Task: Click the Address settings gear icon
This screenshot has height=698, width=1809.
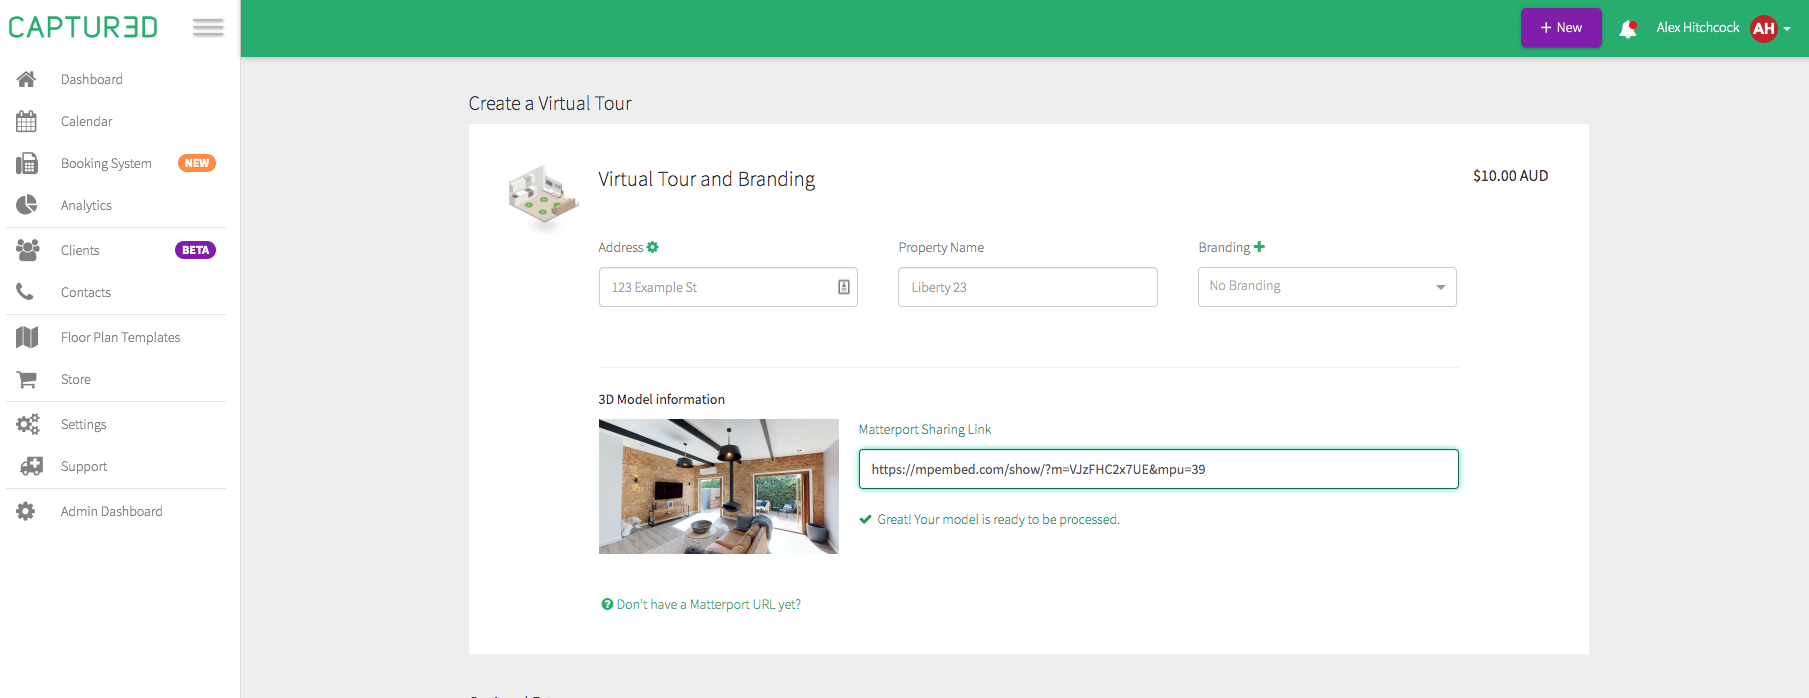Action: pos(653,247)
